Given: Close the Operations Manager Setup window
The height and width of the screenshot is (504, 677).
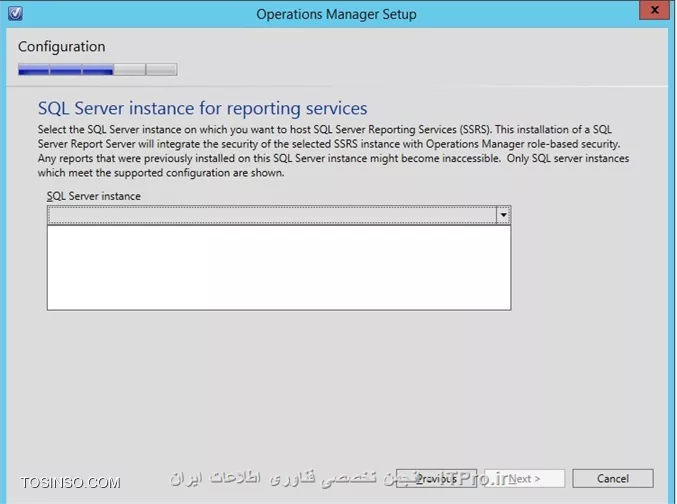Looking at the screenshot, I should pyautogui.click(x=654, y=10).
